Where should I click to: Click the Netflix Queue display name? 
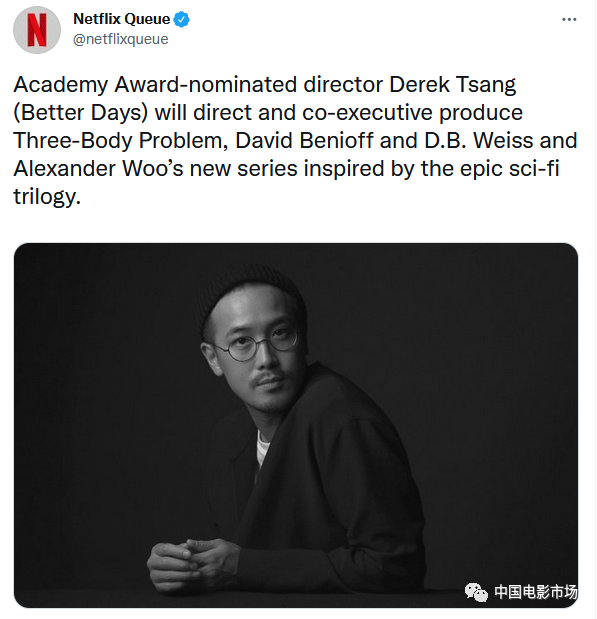122,19
